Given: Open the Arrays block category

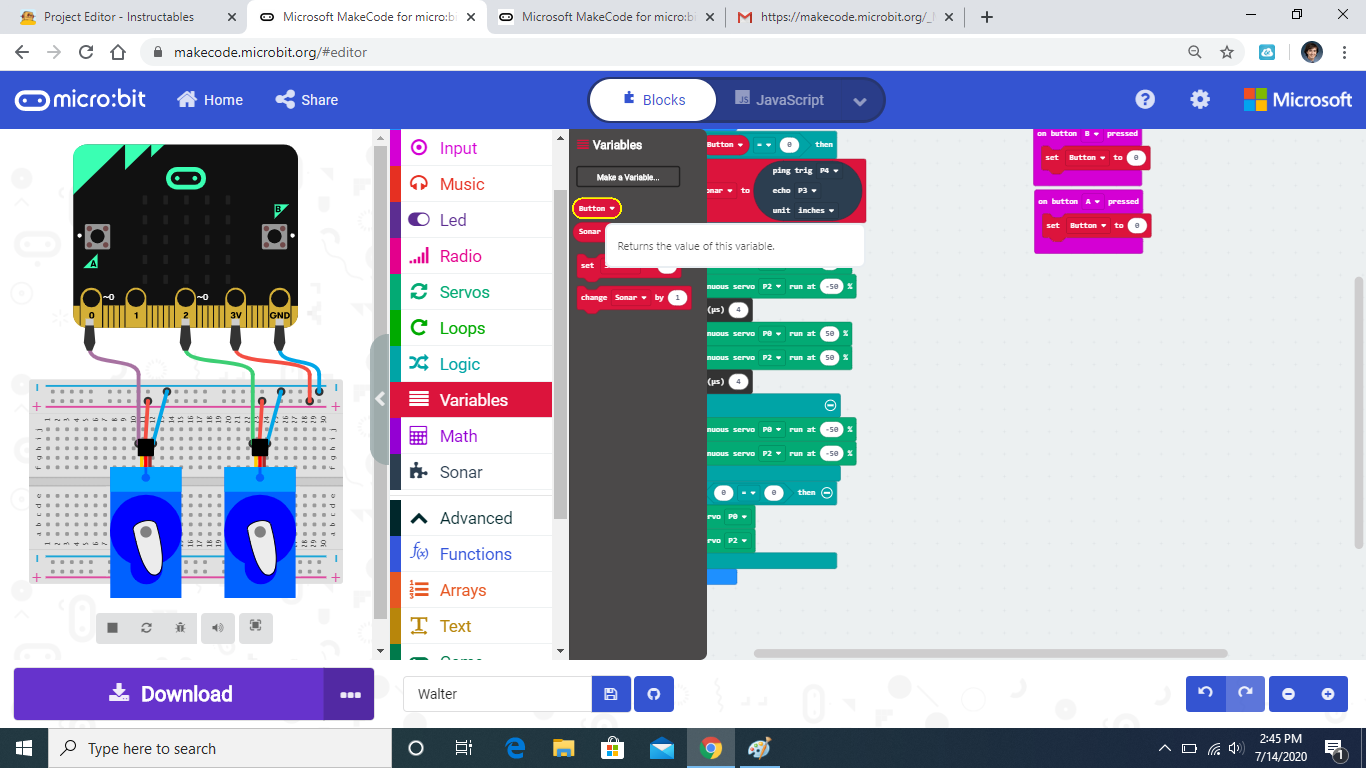Looking at the screenshot, I should point(470,590).
